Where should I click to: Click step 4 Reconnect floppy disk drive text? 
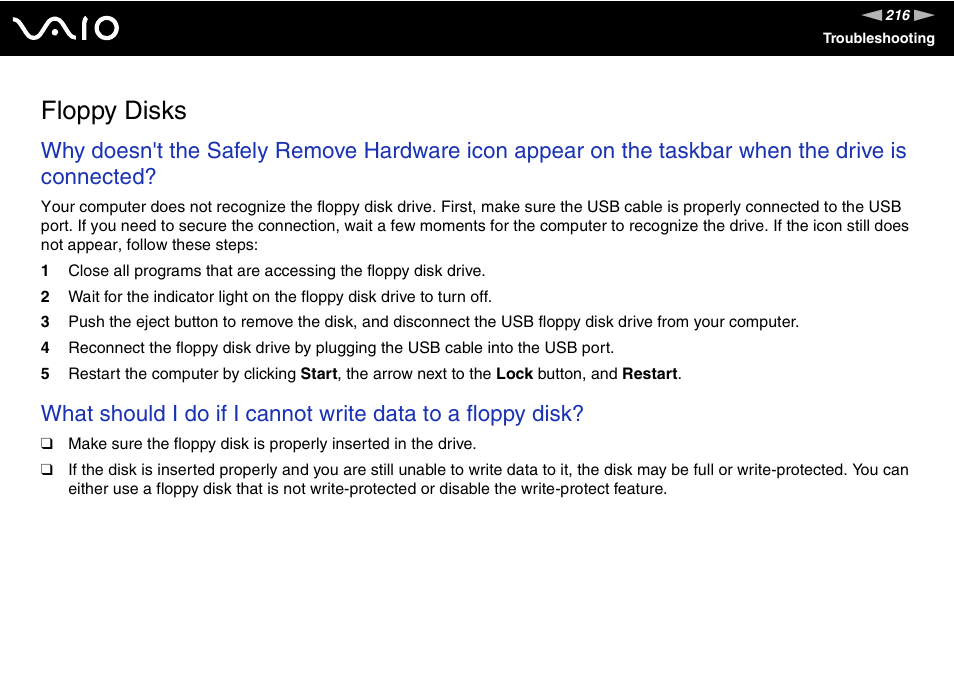pyautogui.click(x=341, y=348)
